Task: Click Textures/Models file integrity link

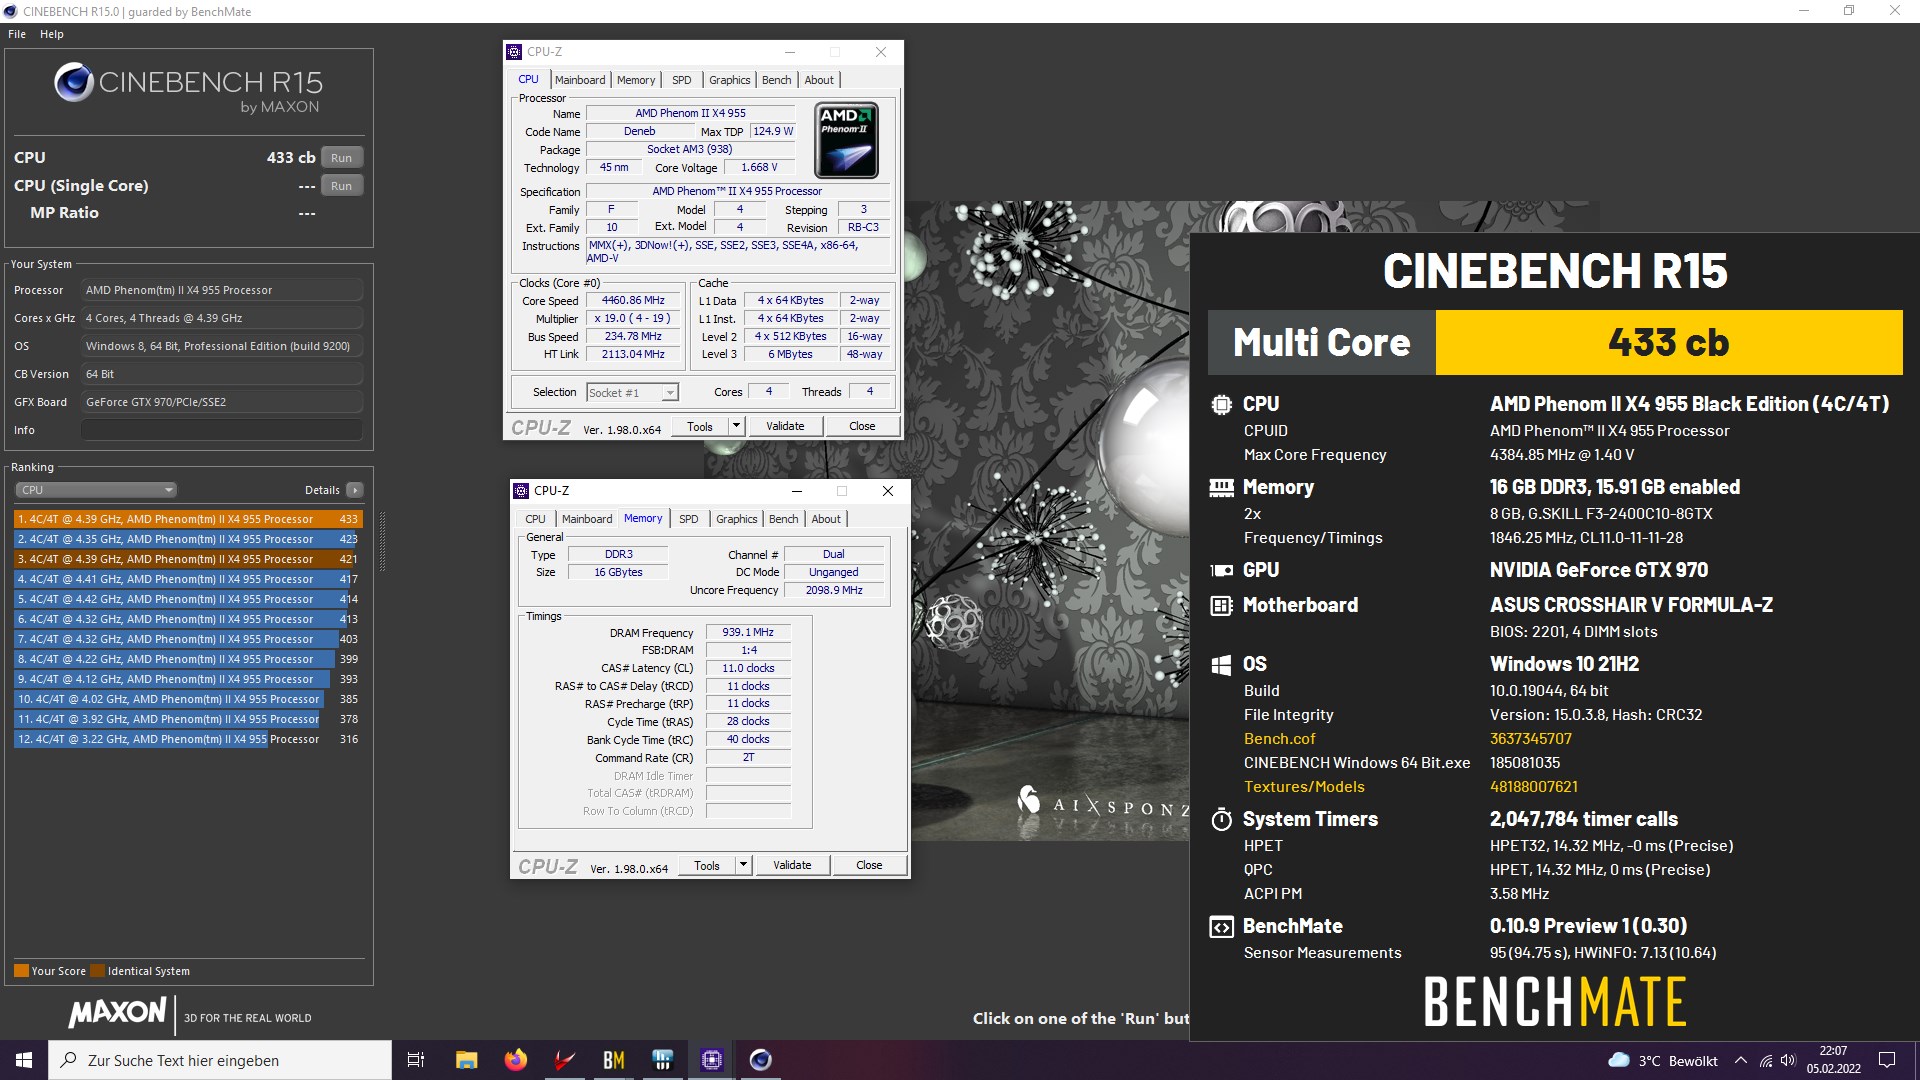Action: coord(1304,787)
